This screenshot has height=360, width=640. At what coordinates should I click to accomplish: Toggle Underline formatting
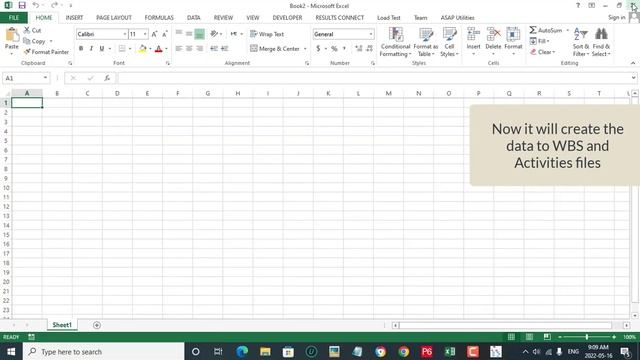(102, 49)
